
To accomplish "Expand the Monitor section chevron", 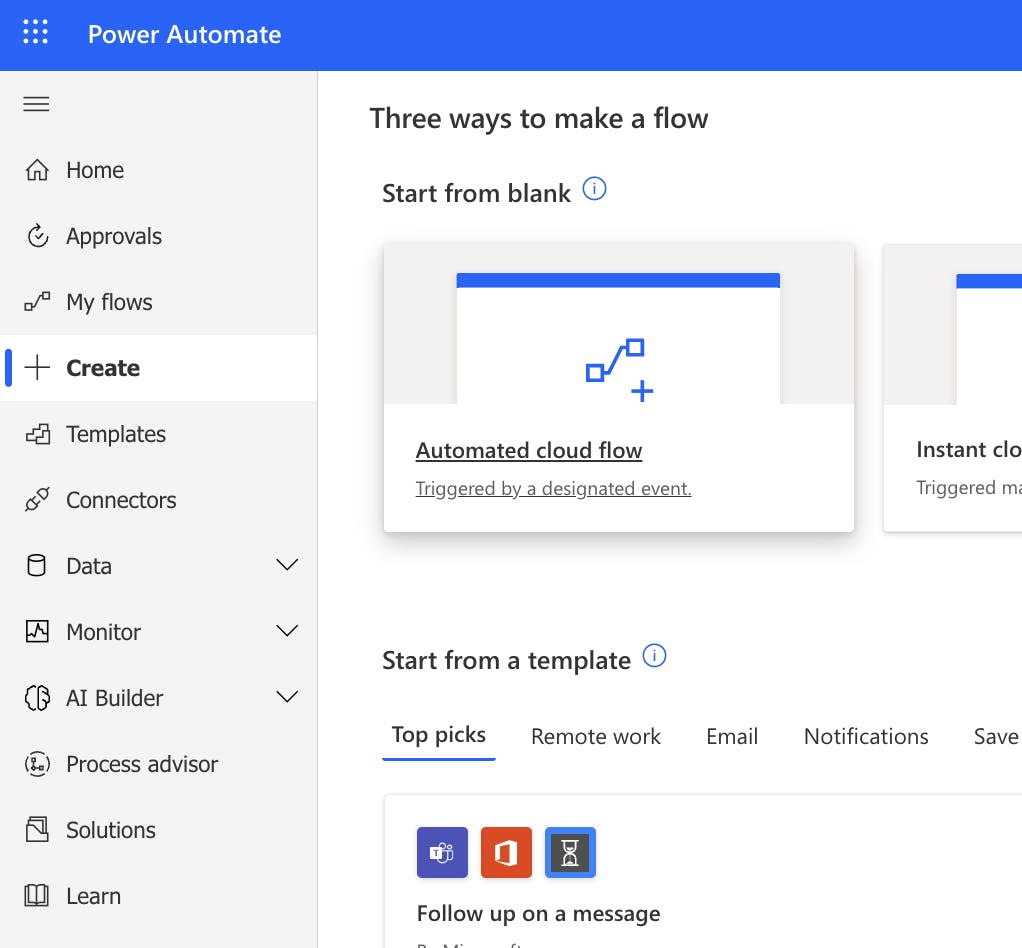I will pos(287,632).
